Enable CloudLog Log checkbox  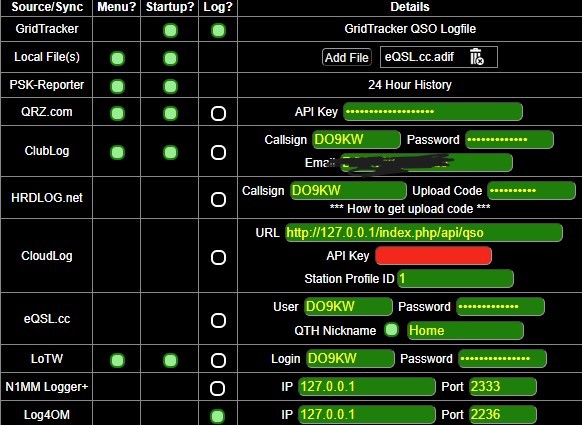tap(218, 257)
